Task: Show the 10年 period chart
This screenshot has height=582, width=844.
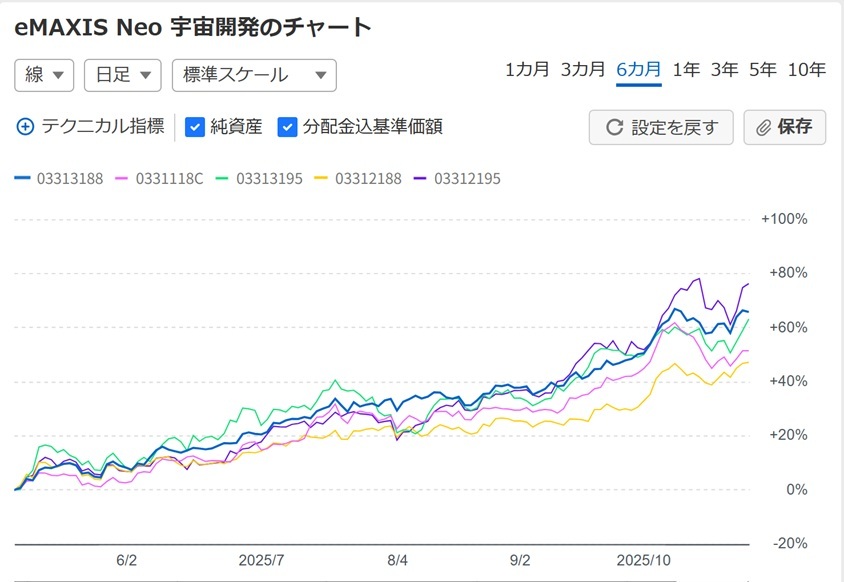Action: [x=807, y=70]
